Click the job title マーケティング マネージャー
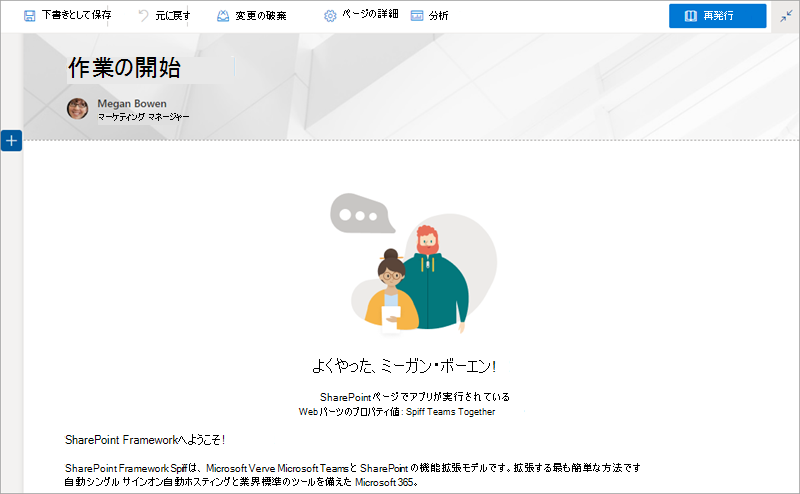This screenshot has height=494, width=800. (x=143, y=117)
